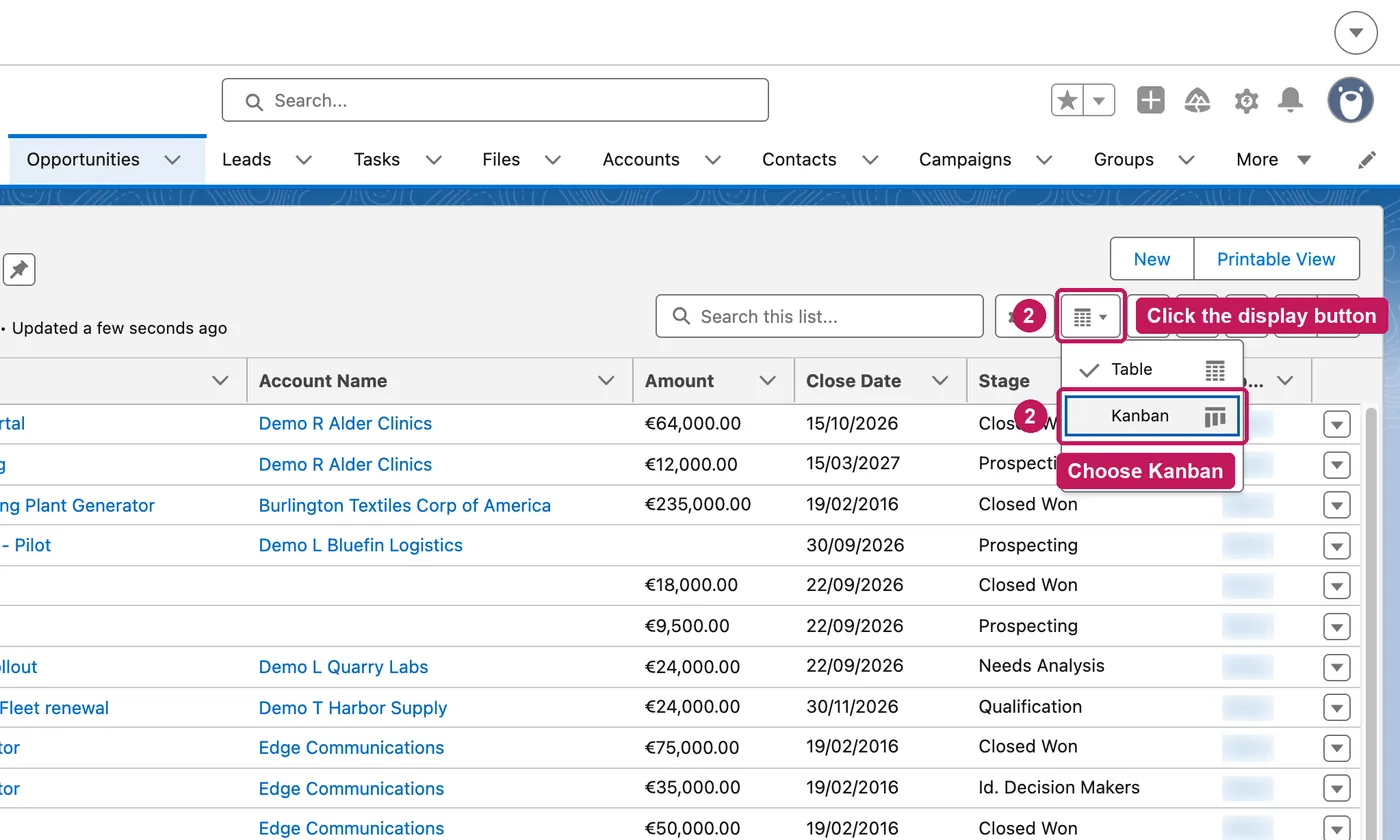The image size is (1400, 840).
Task: Open the favorites star icon
Action: pos(1068,100)
